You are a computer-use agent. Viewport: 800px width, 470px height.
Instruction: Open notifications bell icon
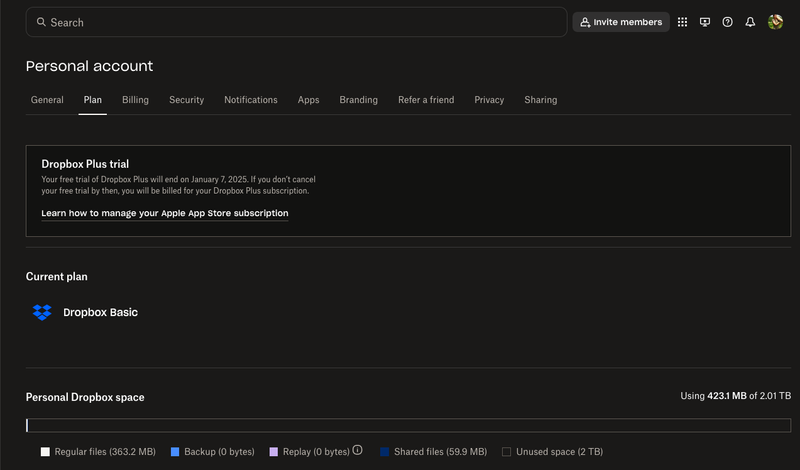coord(750,22)
